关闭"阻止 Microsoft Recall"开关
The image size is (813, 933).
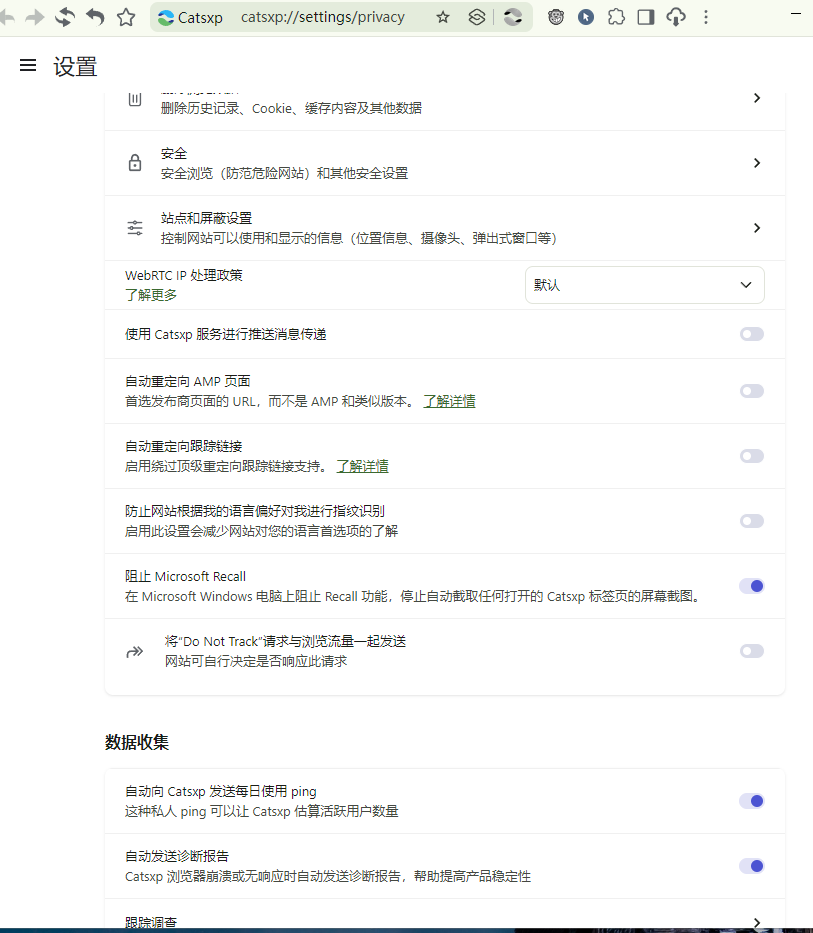pos(751,586)
